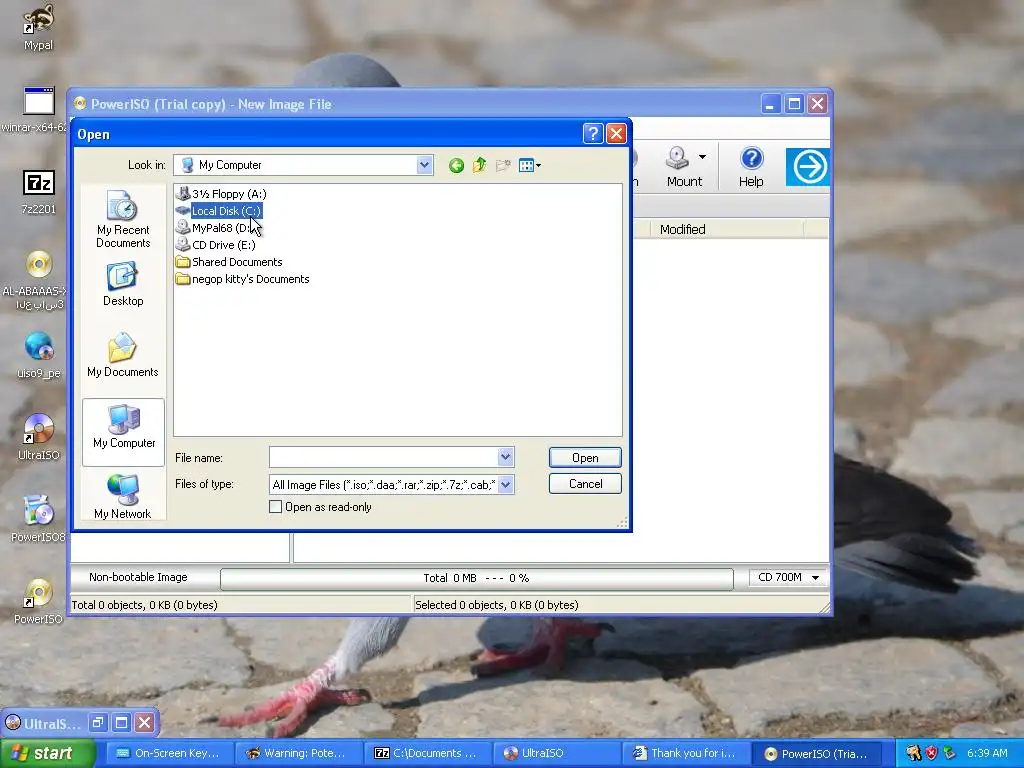Enable Open as read-only checkbox
1024x768 pixels.
tap(276, 507)
